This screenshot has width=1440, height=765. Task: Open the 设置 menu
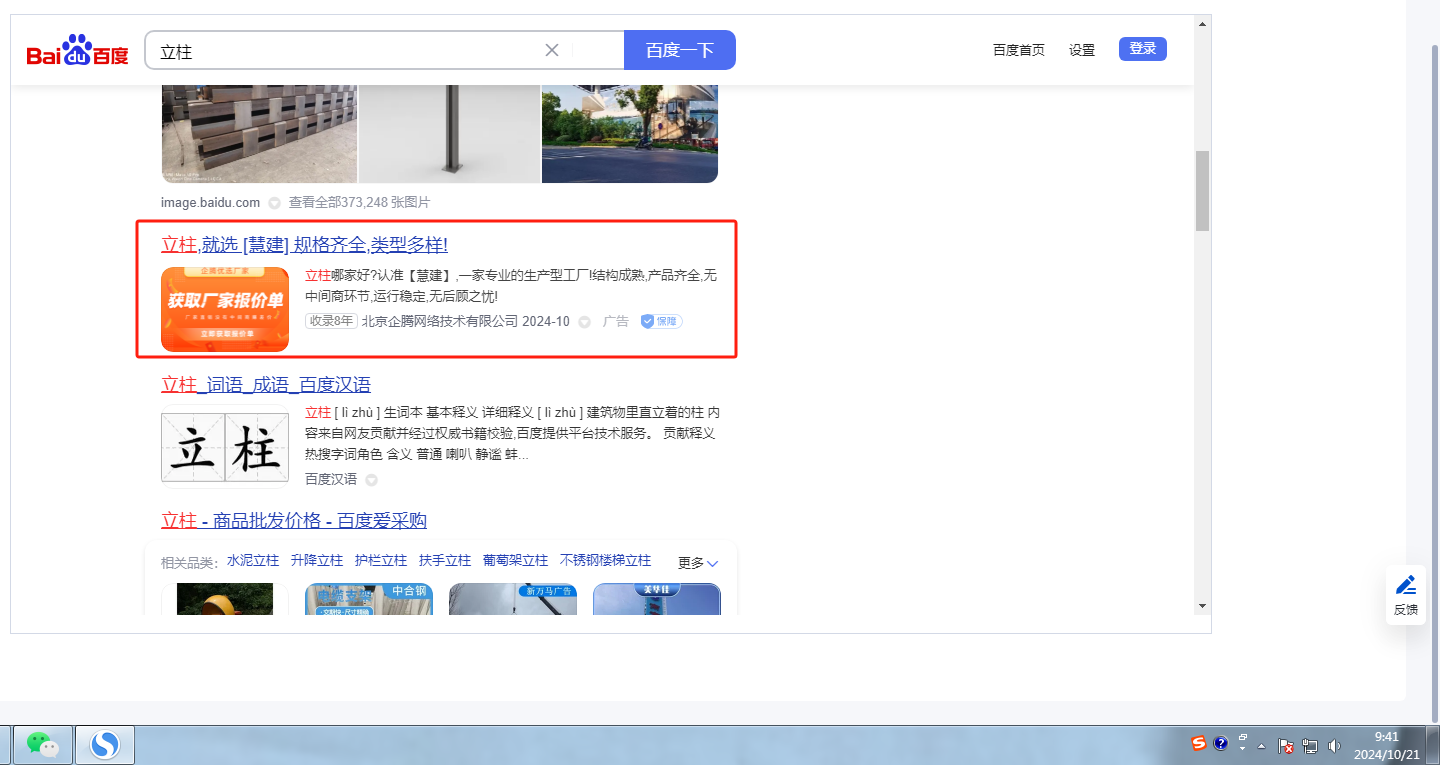[x=1082, y=50]
